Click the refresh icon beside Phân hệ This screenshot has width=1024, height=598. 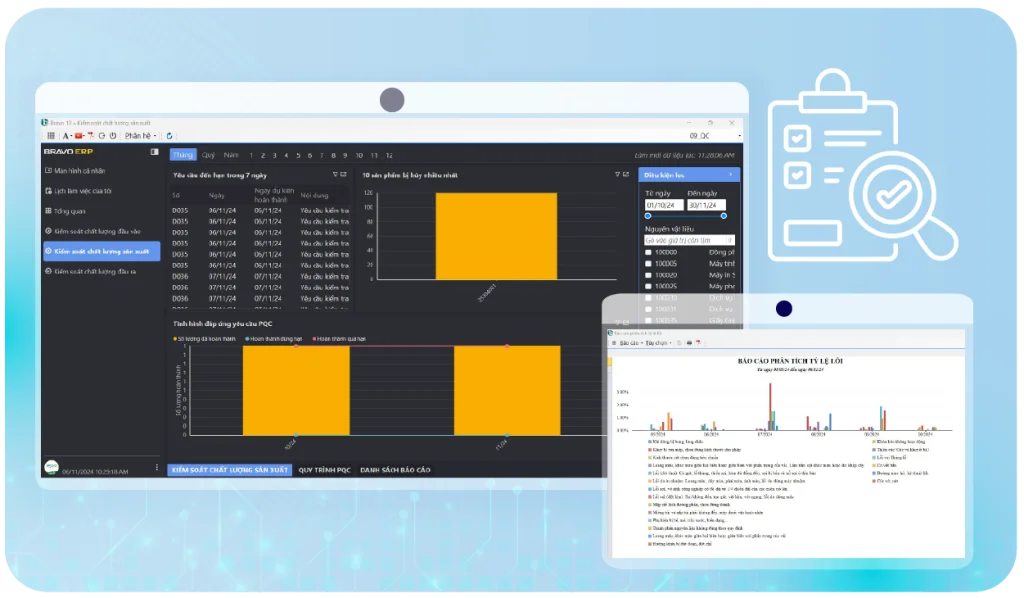170,135
